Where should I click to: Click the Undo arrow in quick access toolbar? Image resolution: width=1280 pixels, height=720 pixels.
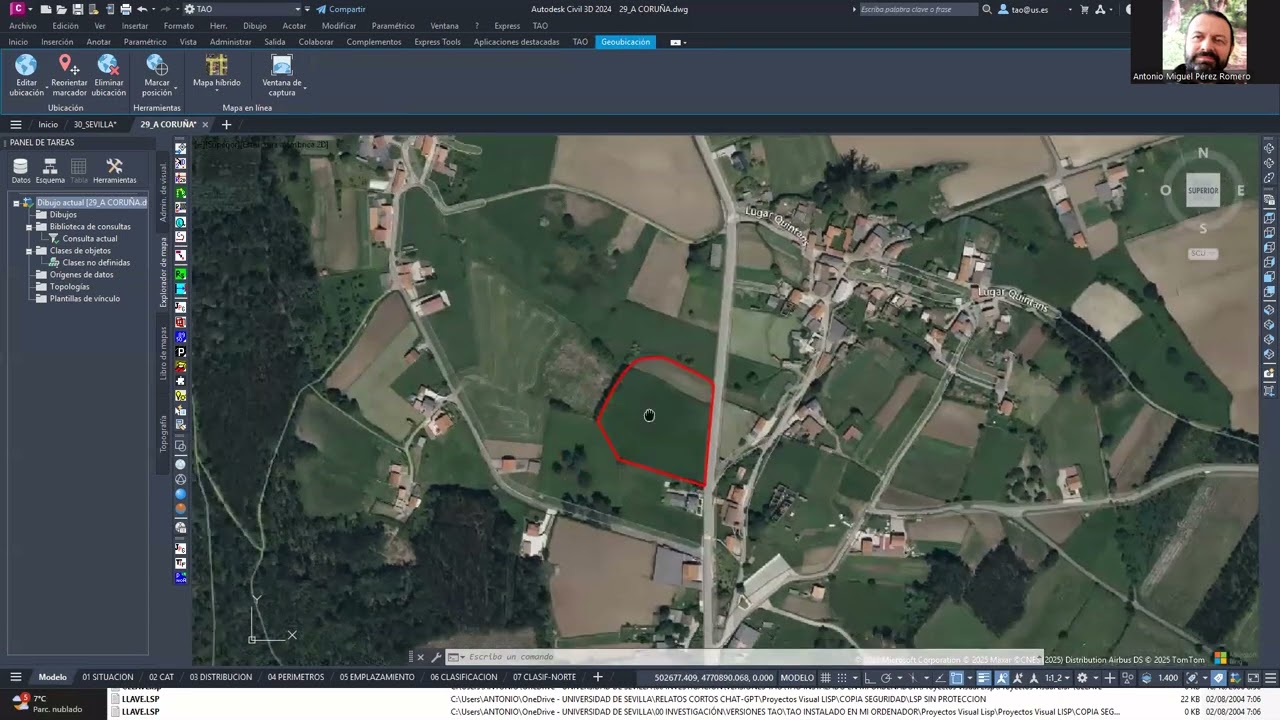[142, 9]
